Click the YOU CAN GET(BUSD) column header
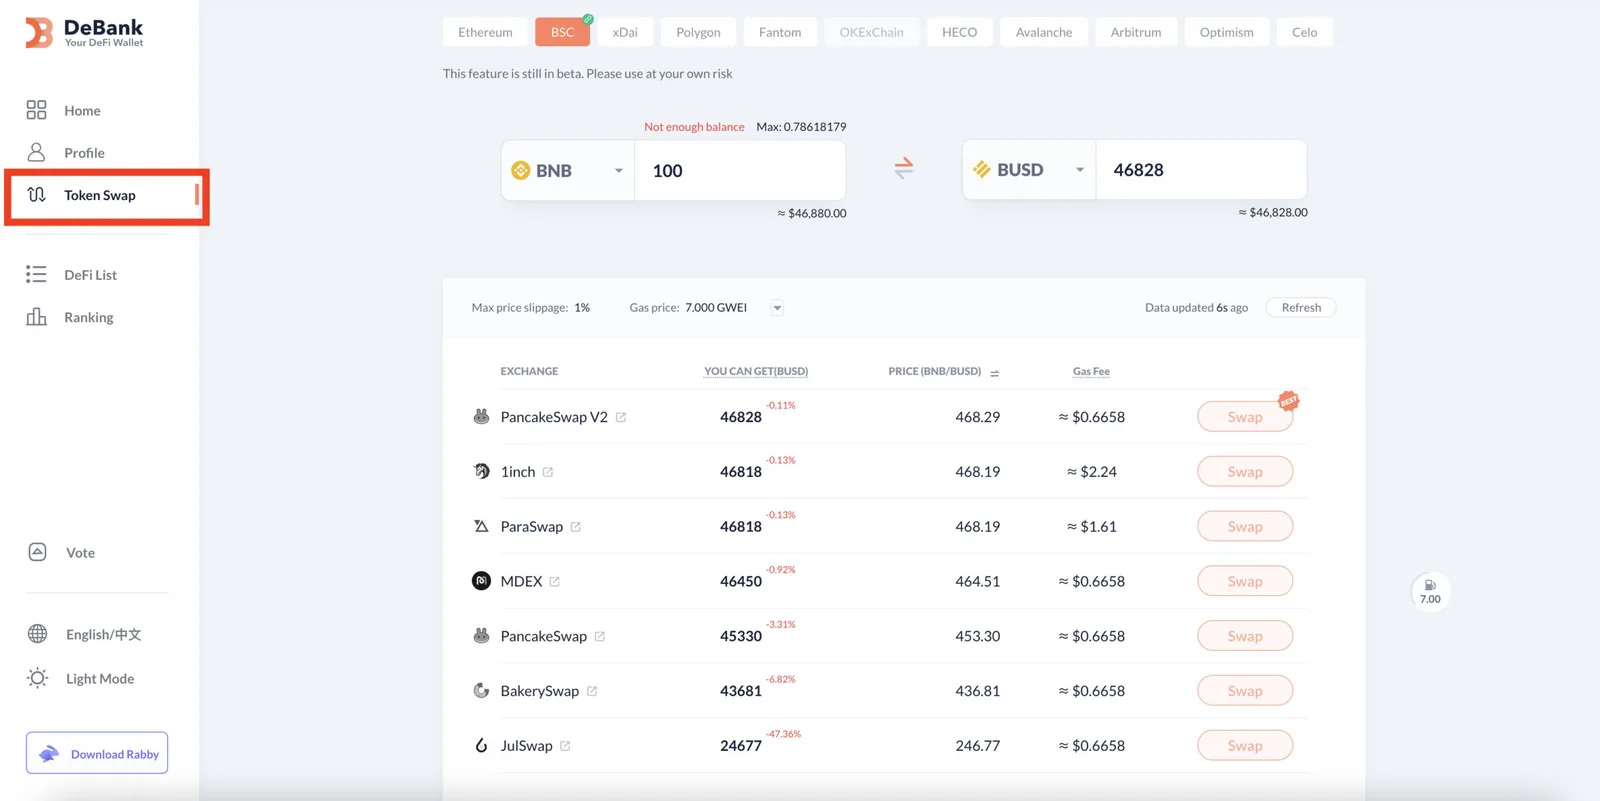Image resolution: width=1600 pixels, height=801 pixels. (756, 371)
